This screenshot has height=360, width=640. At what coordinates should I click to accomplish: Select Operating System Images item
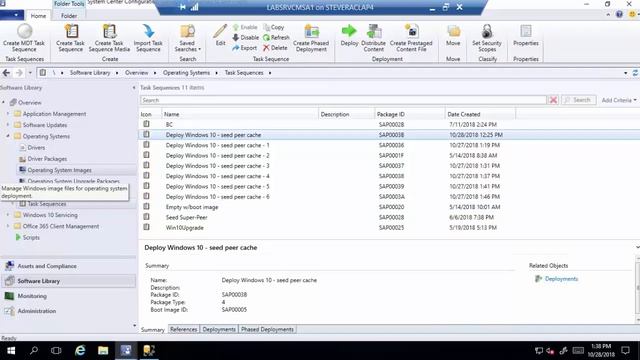pyautogui.click(x=59, y=170)
